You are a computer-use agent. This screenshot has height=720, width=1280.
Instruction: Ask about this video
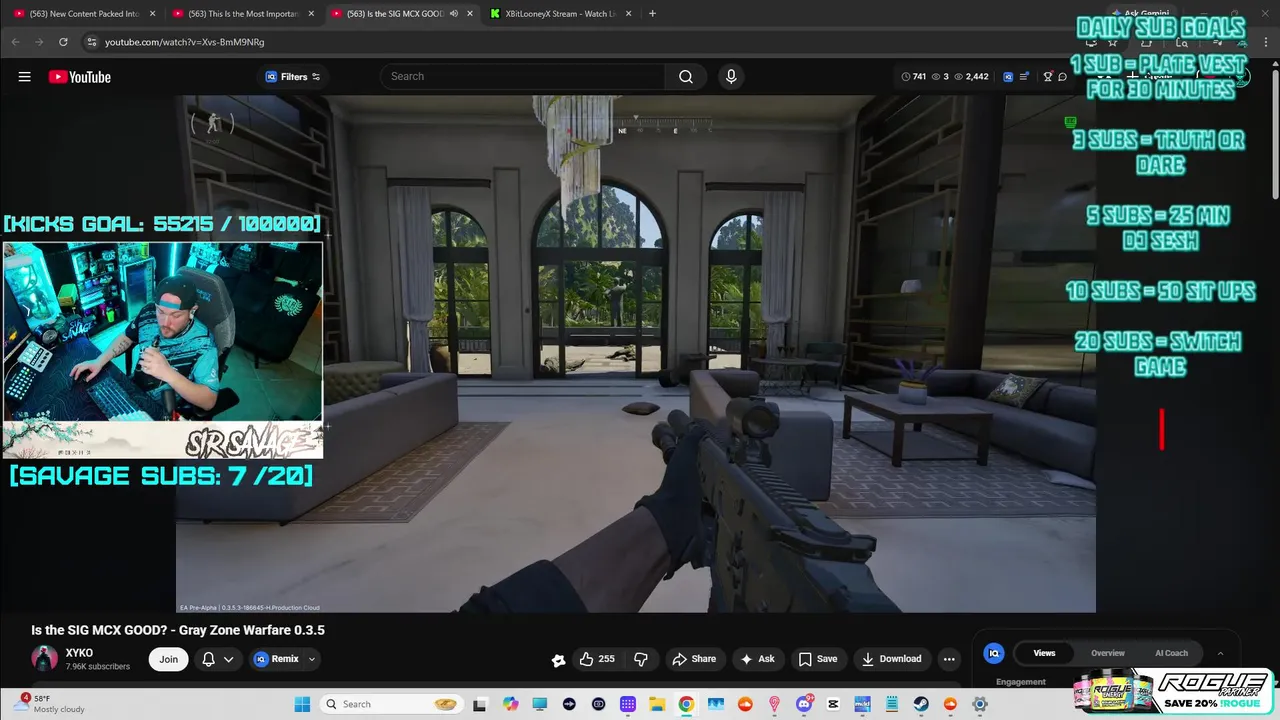tap(757, 659)
